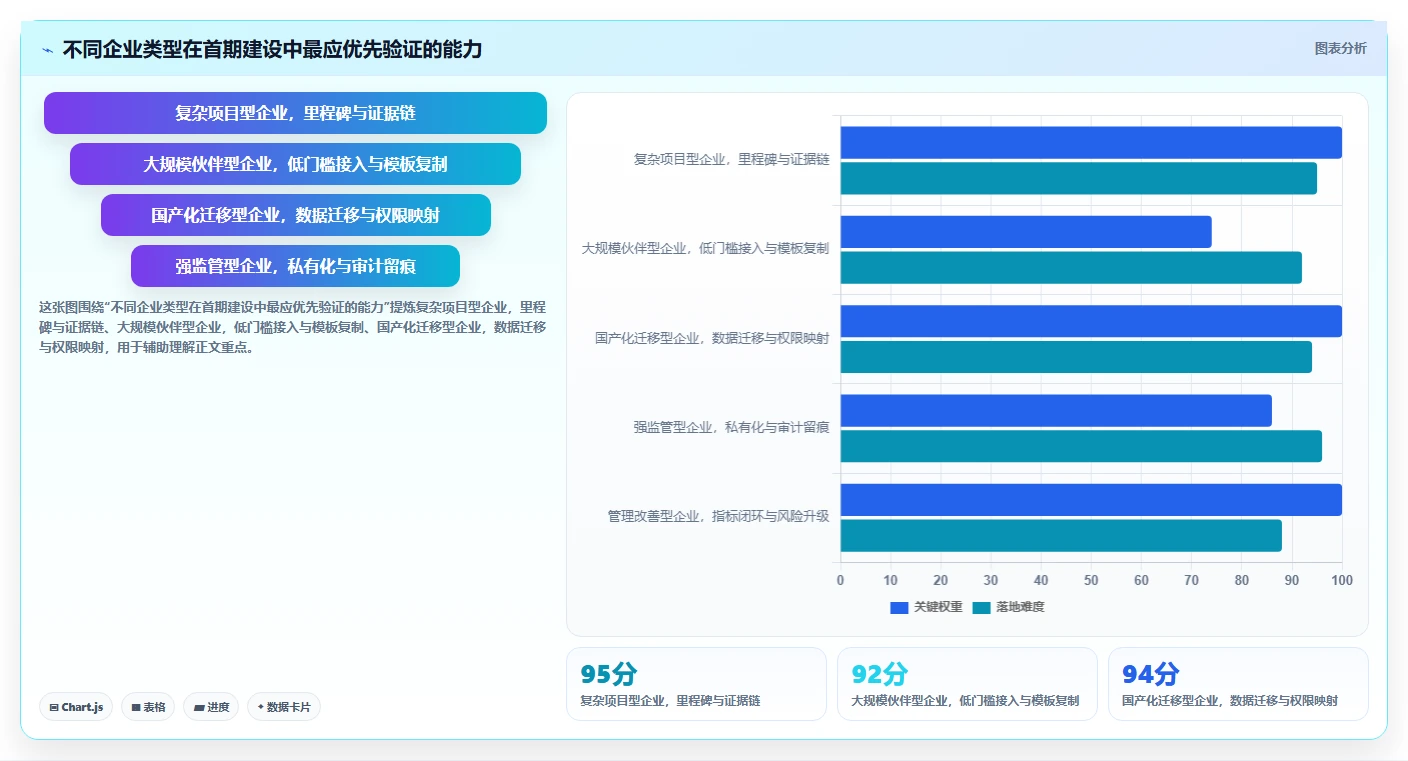Click the 图表分析 label in header
This screenshot has height=761, width=1408.
coord(1340,49)
